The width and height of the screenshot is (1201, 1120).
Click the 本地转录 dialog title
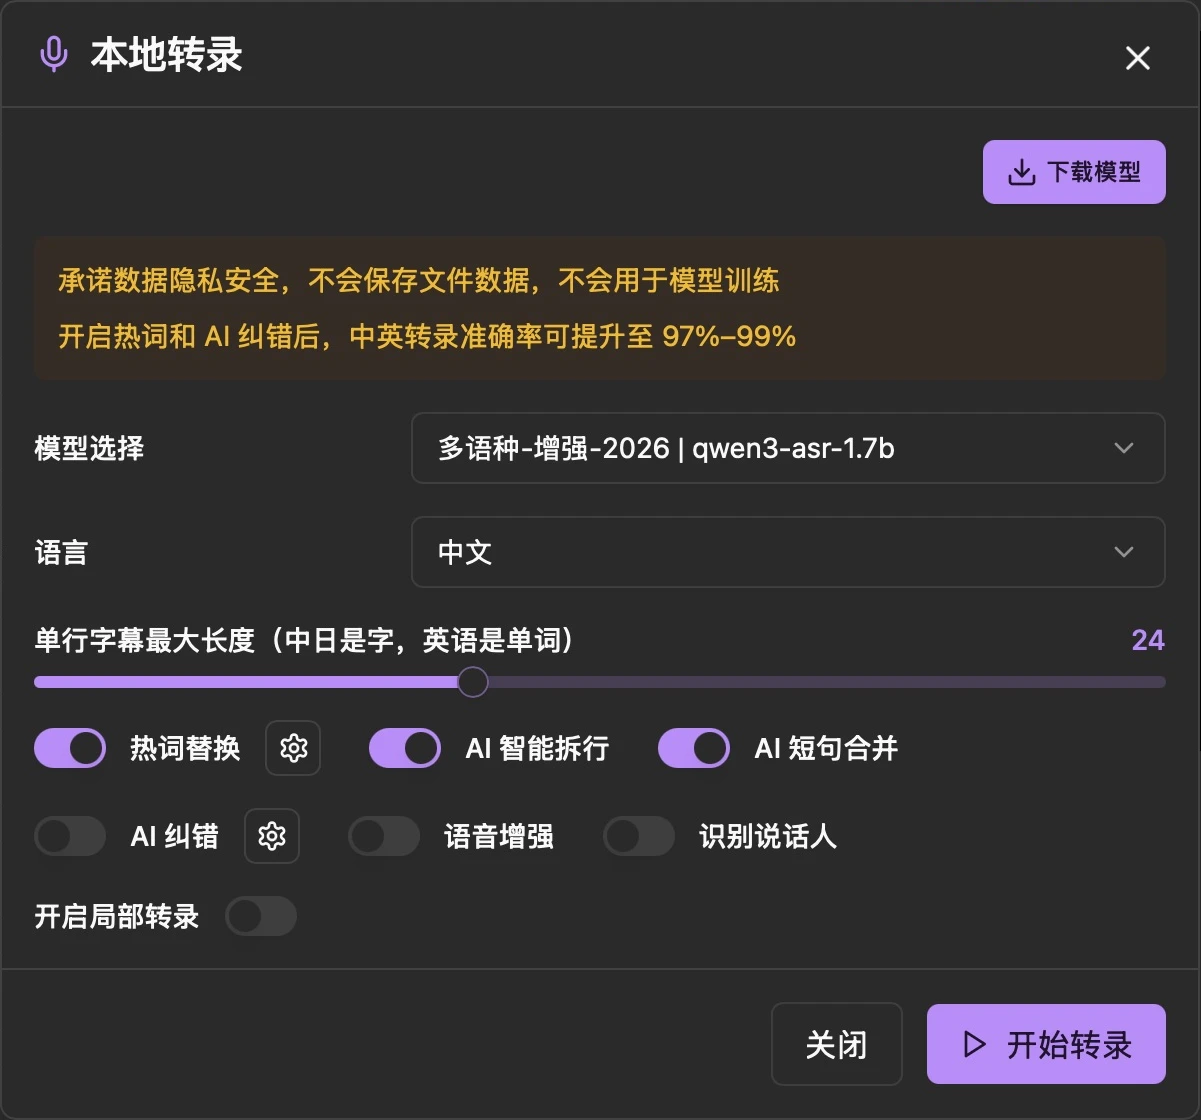click(x=167, y=55)
